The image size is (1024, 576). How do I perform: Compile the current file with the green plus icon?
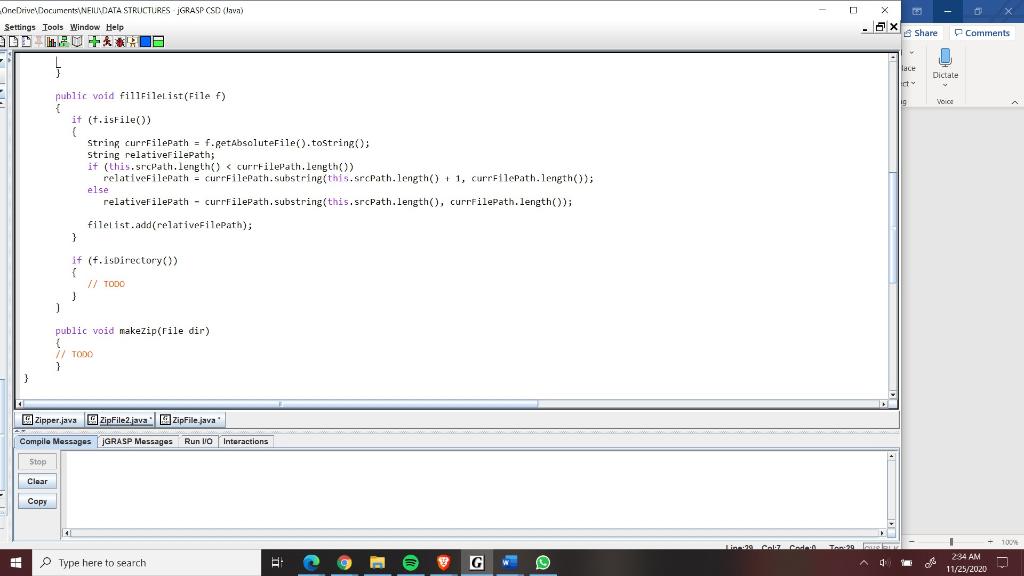pyautogui.click(x=94, y=41)
